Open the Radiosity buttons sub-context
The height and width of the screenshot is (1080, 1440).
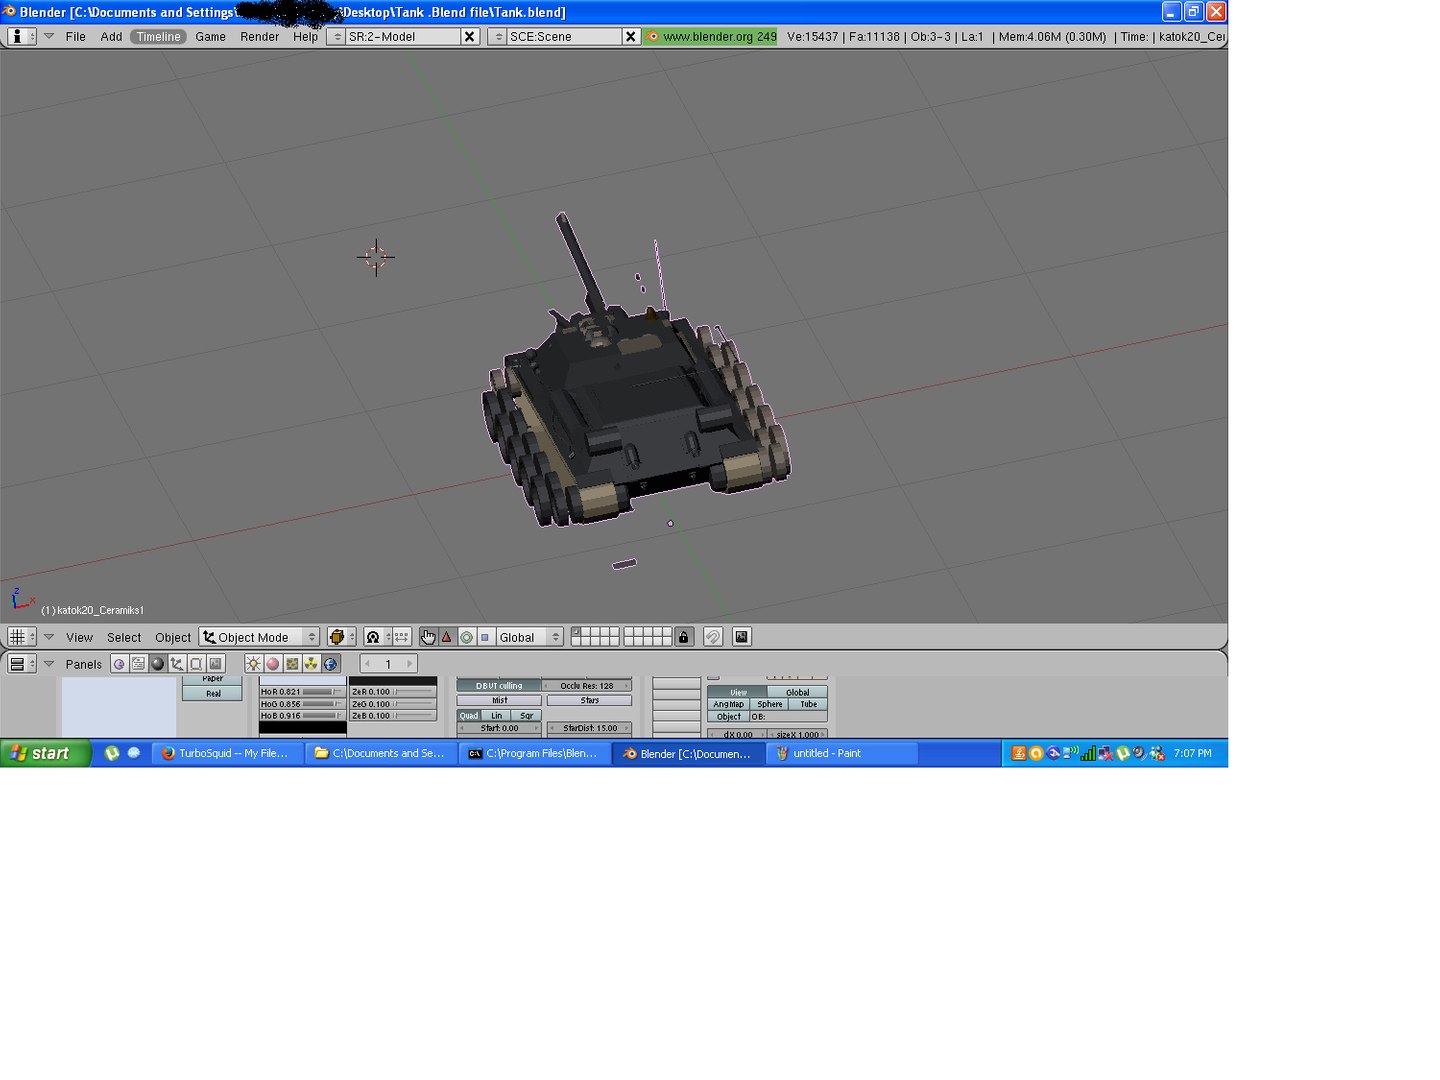click(x=311, y=664)
